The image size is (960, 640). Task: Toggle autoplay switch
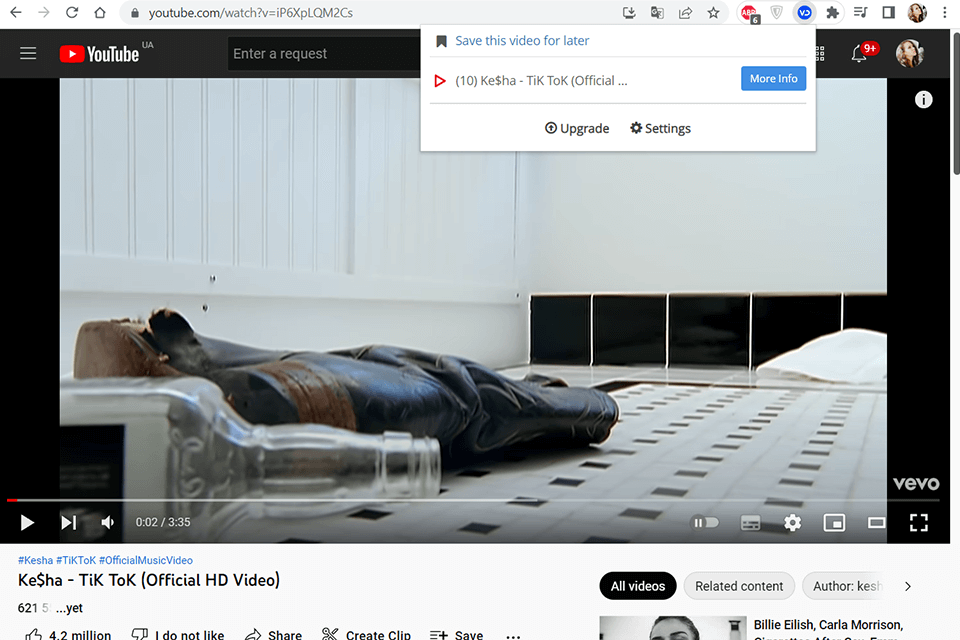tap(705, 522)
